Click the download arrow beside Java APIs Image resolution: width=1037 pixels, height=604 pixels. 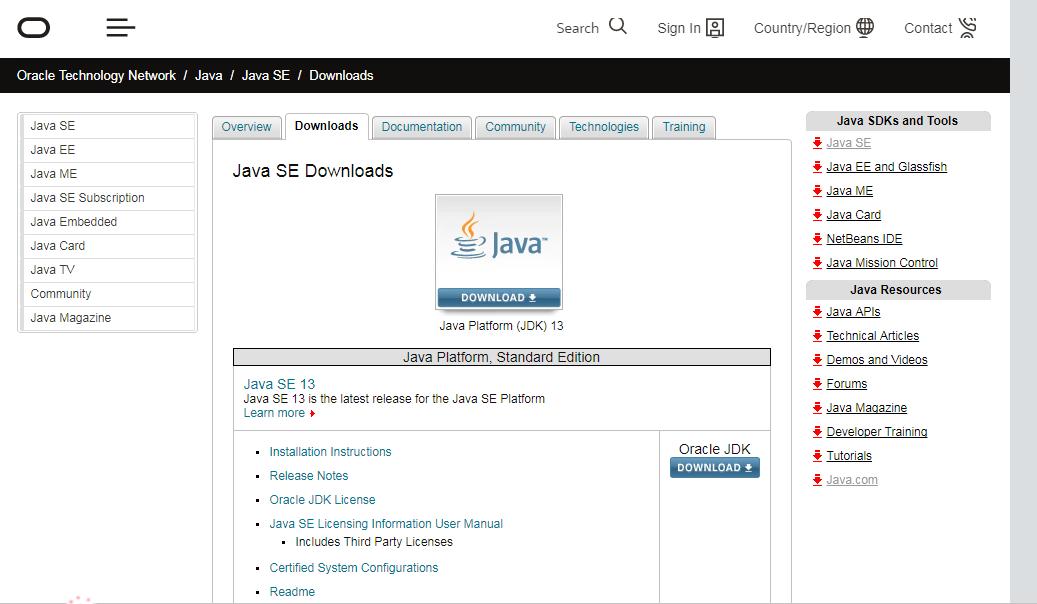817,311
